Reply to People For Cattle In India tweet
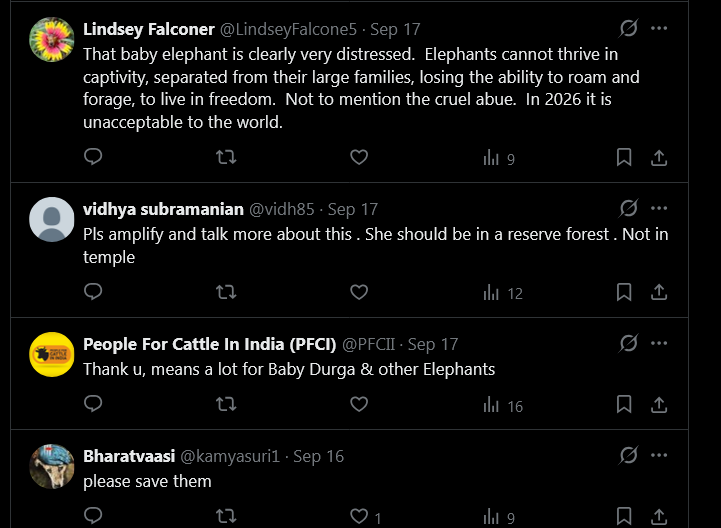721x528 pixels. coord(93,404)
